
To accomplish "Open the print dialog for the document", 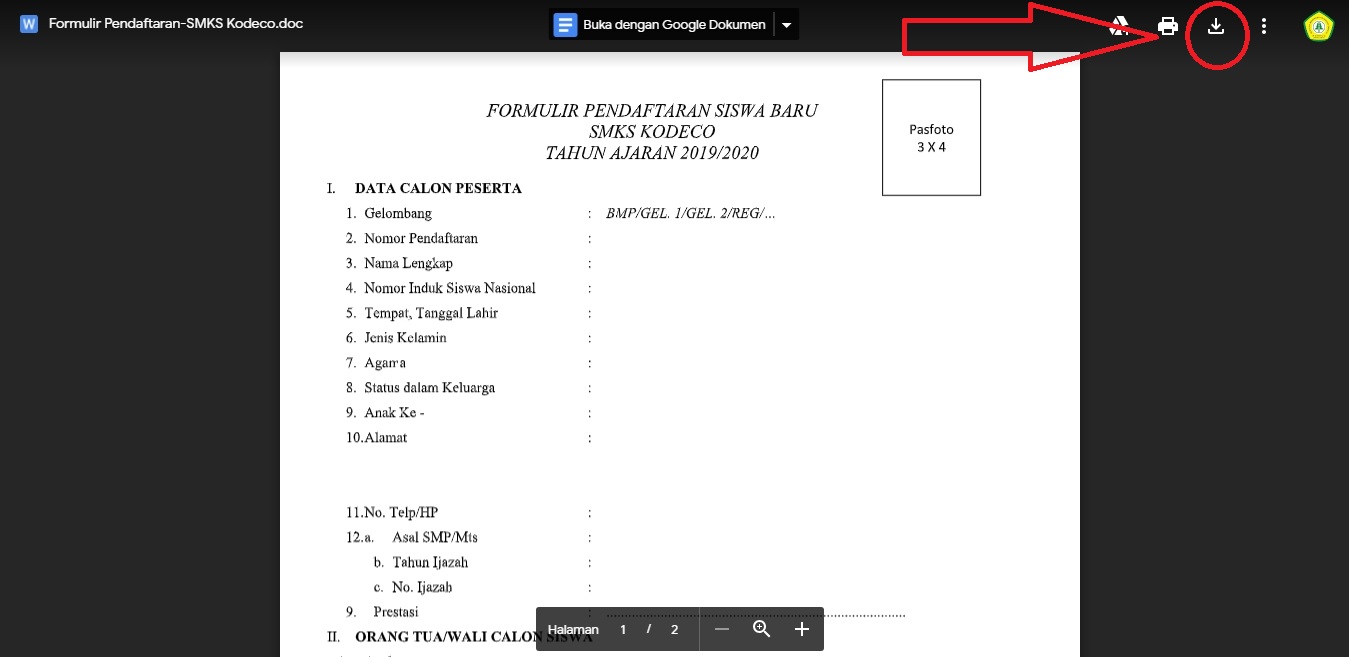I will tap(1168, 26).
